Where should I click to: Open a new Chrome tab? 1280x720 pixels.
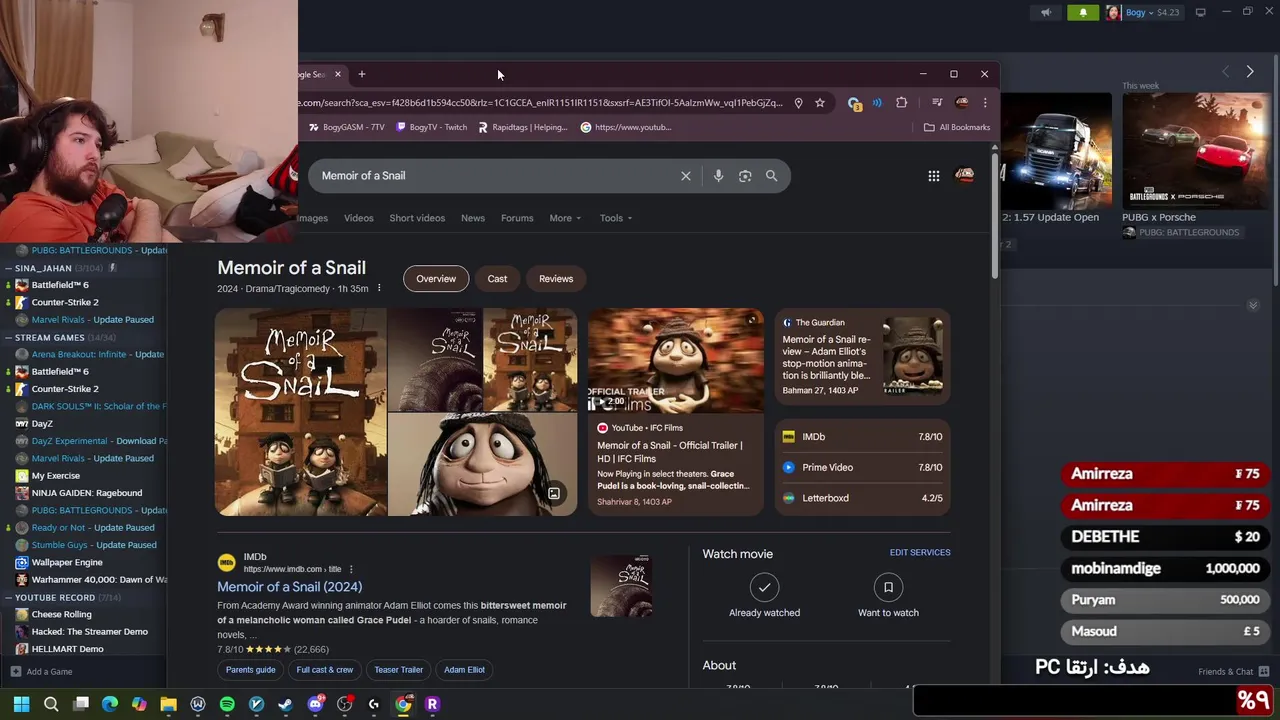point(362,74)
